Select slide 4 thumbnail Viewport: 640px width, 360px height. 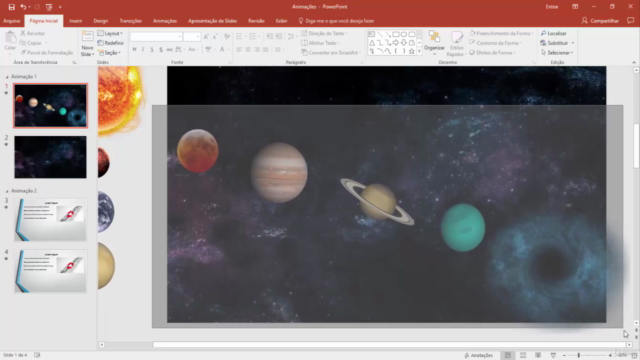50,271
